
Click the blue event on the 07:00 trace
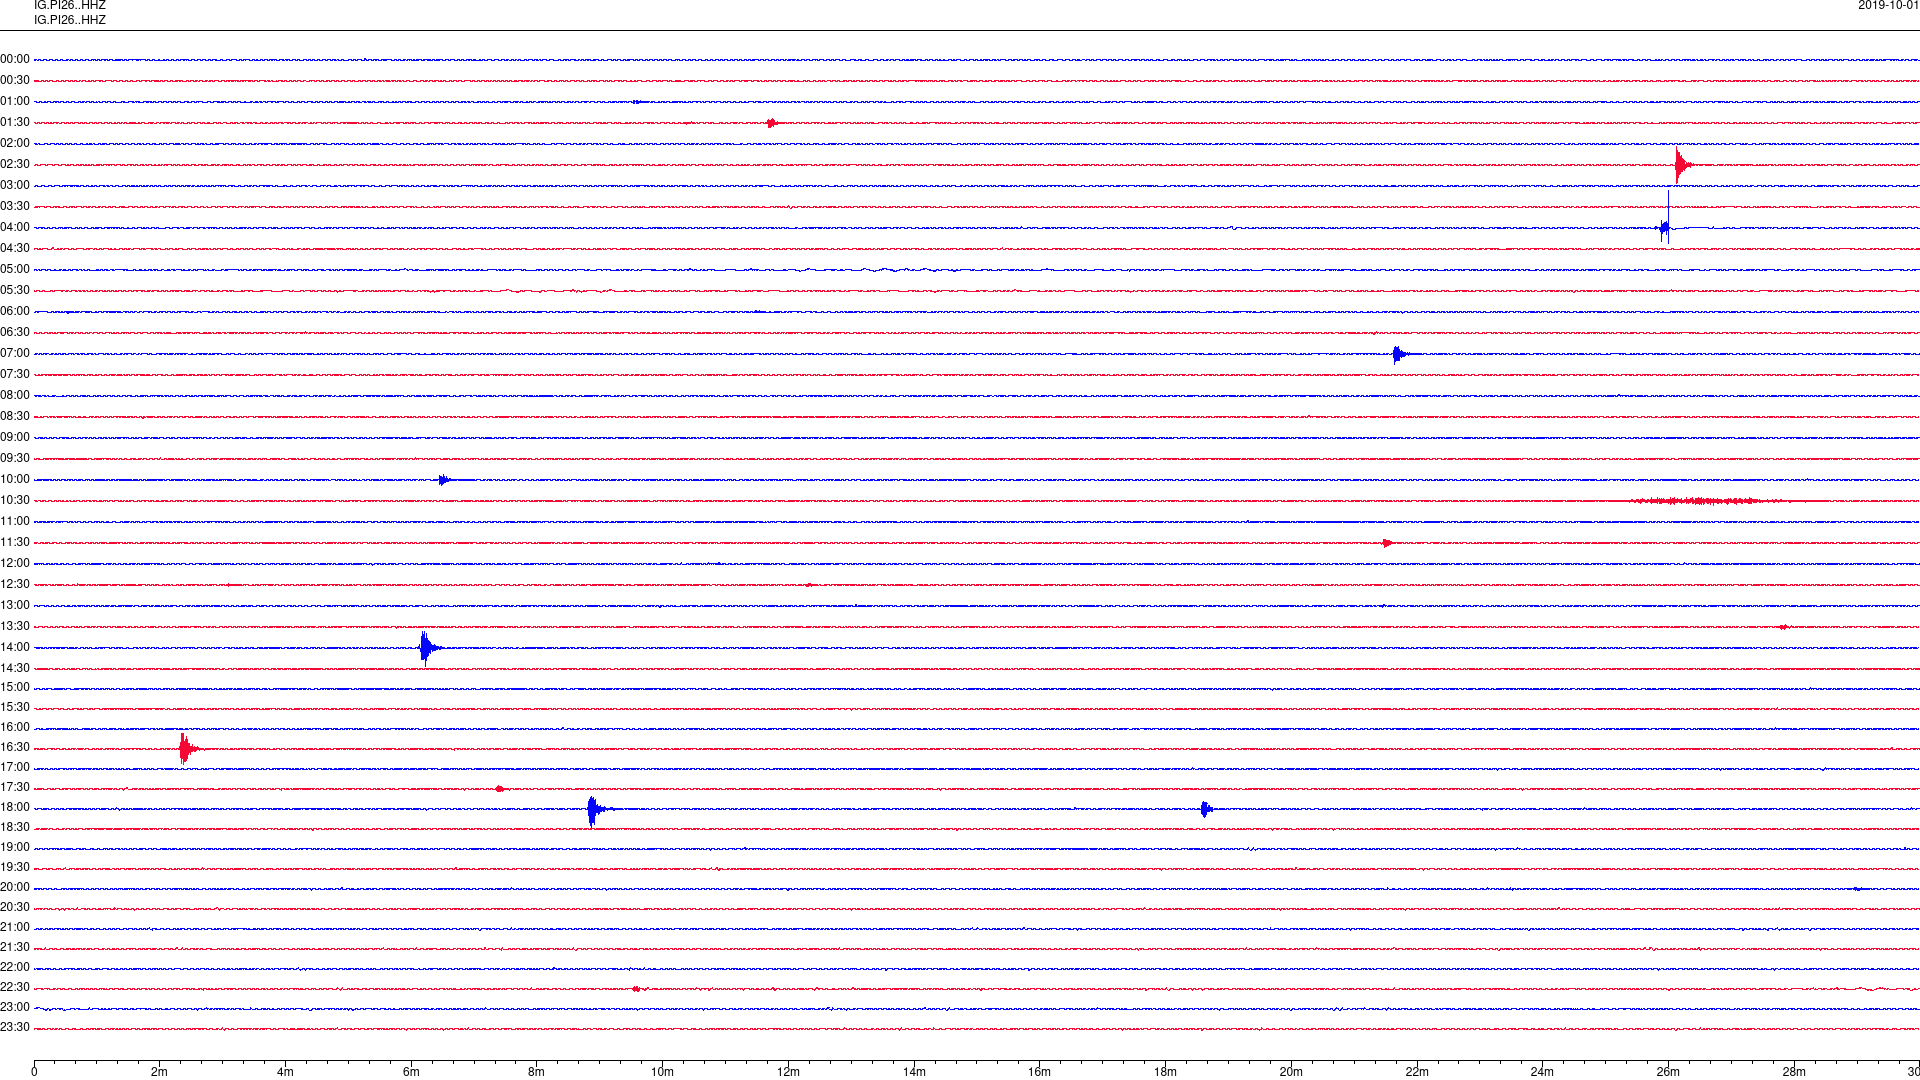click(x=1400, y=354)
